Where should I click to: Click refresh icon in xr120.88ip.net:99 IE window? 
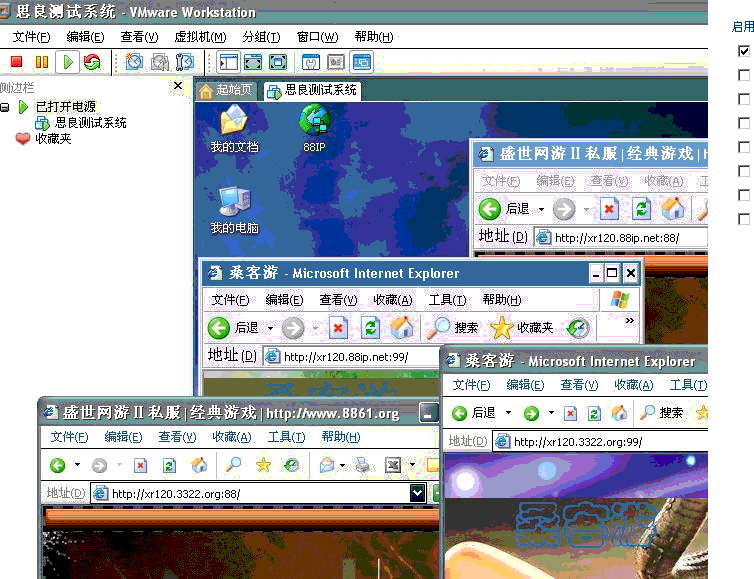pyautogui.click(x=370, y=328)
